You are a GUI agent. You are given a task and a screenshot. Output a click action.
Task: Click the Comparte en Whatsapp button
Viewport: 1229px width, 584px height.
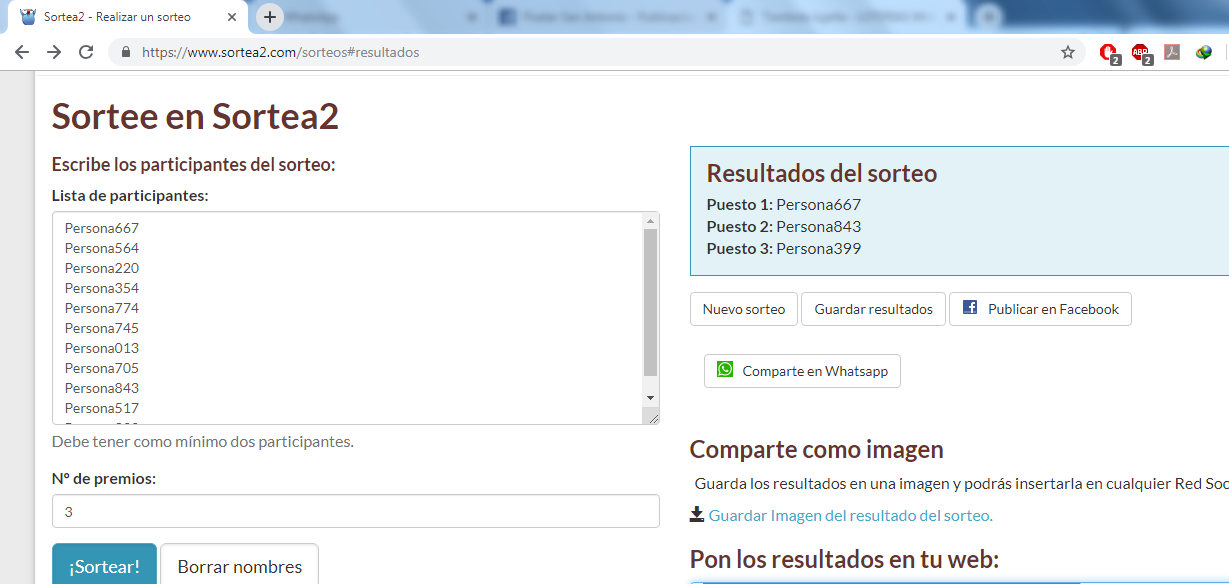(x=802, y=371)
